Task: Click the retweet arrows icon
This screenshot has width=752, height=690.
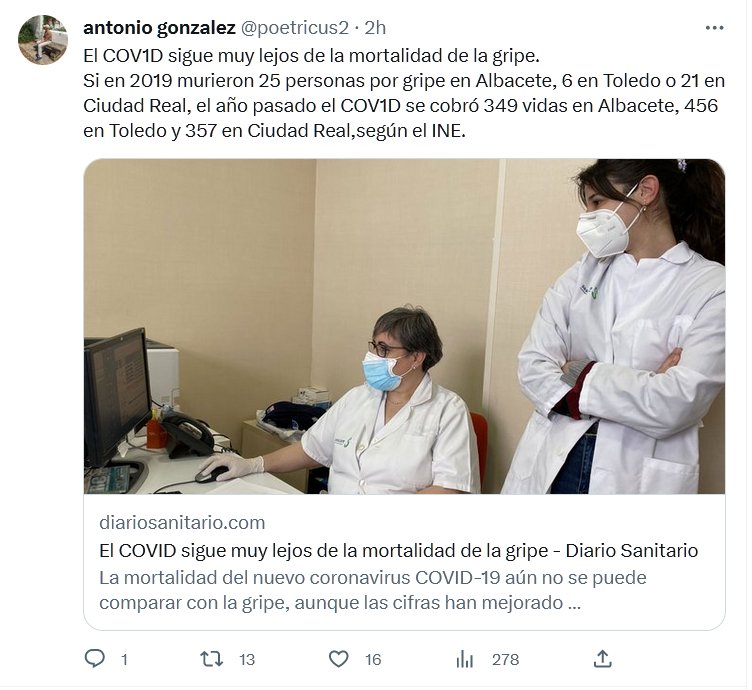Action: click(x=212, y=659)
